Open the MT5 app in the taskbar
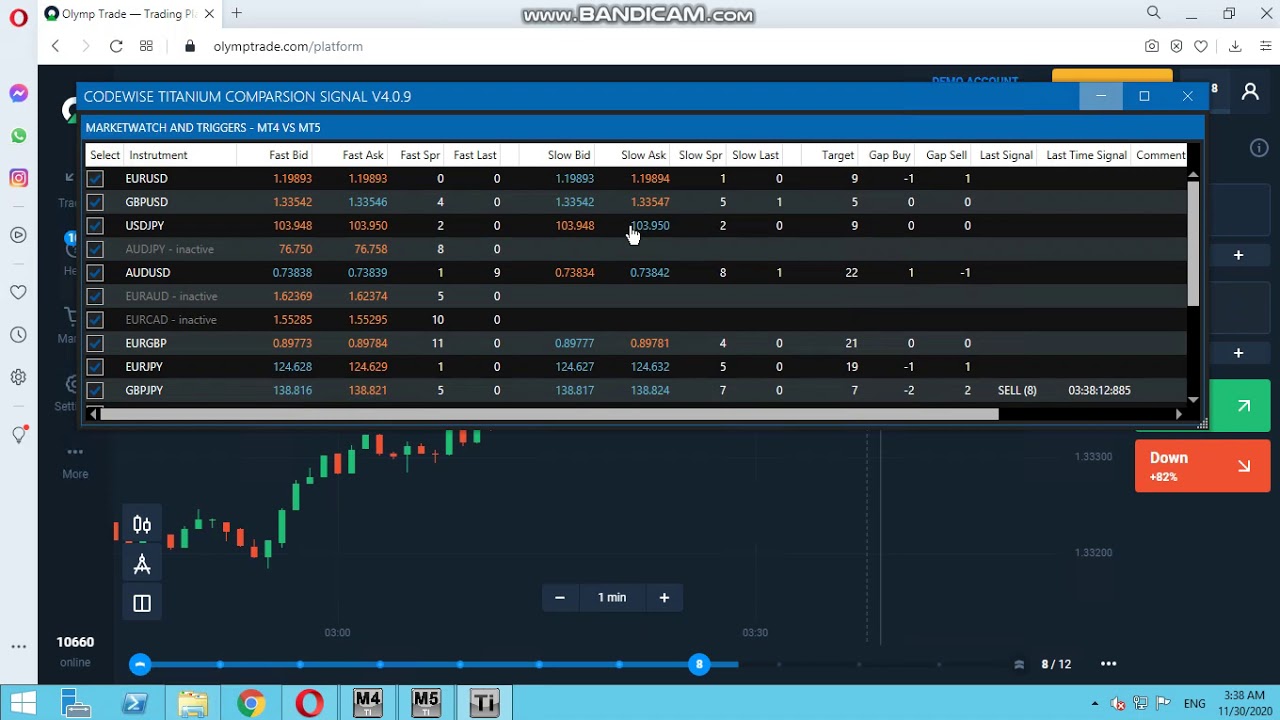1280x720 pixels. pyautogui.click(x=426, y=703)
